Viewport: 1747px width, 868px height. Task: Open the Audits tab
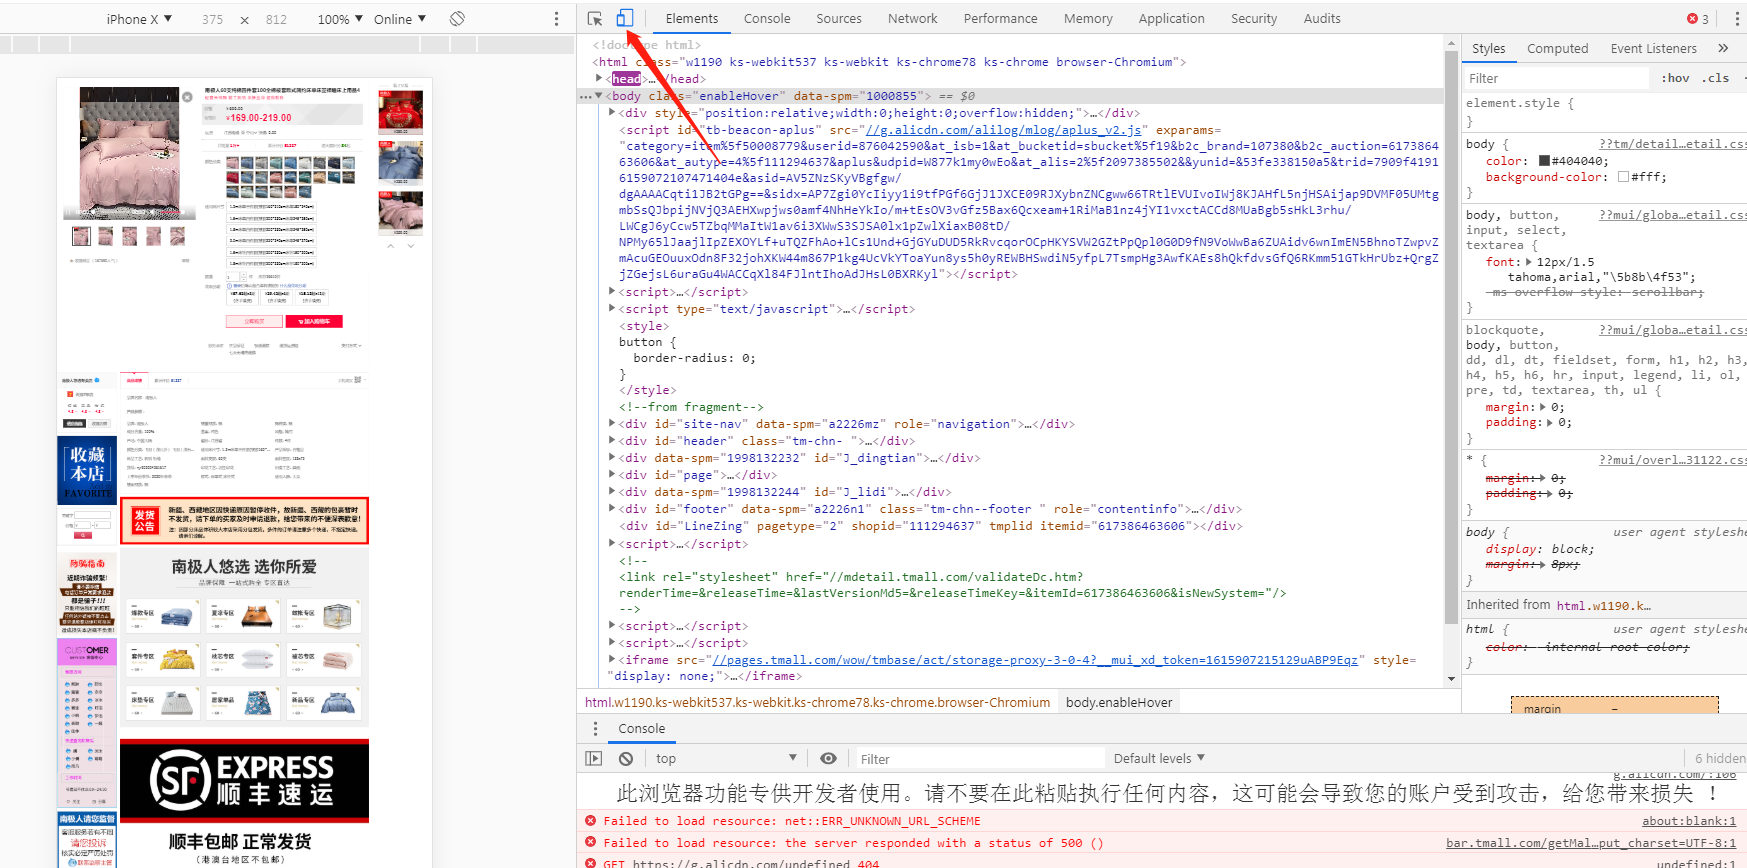(x=1322, y=18)
